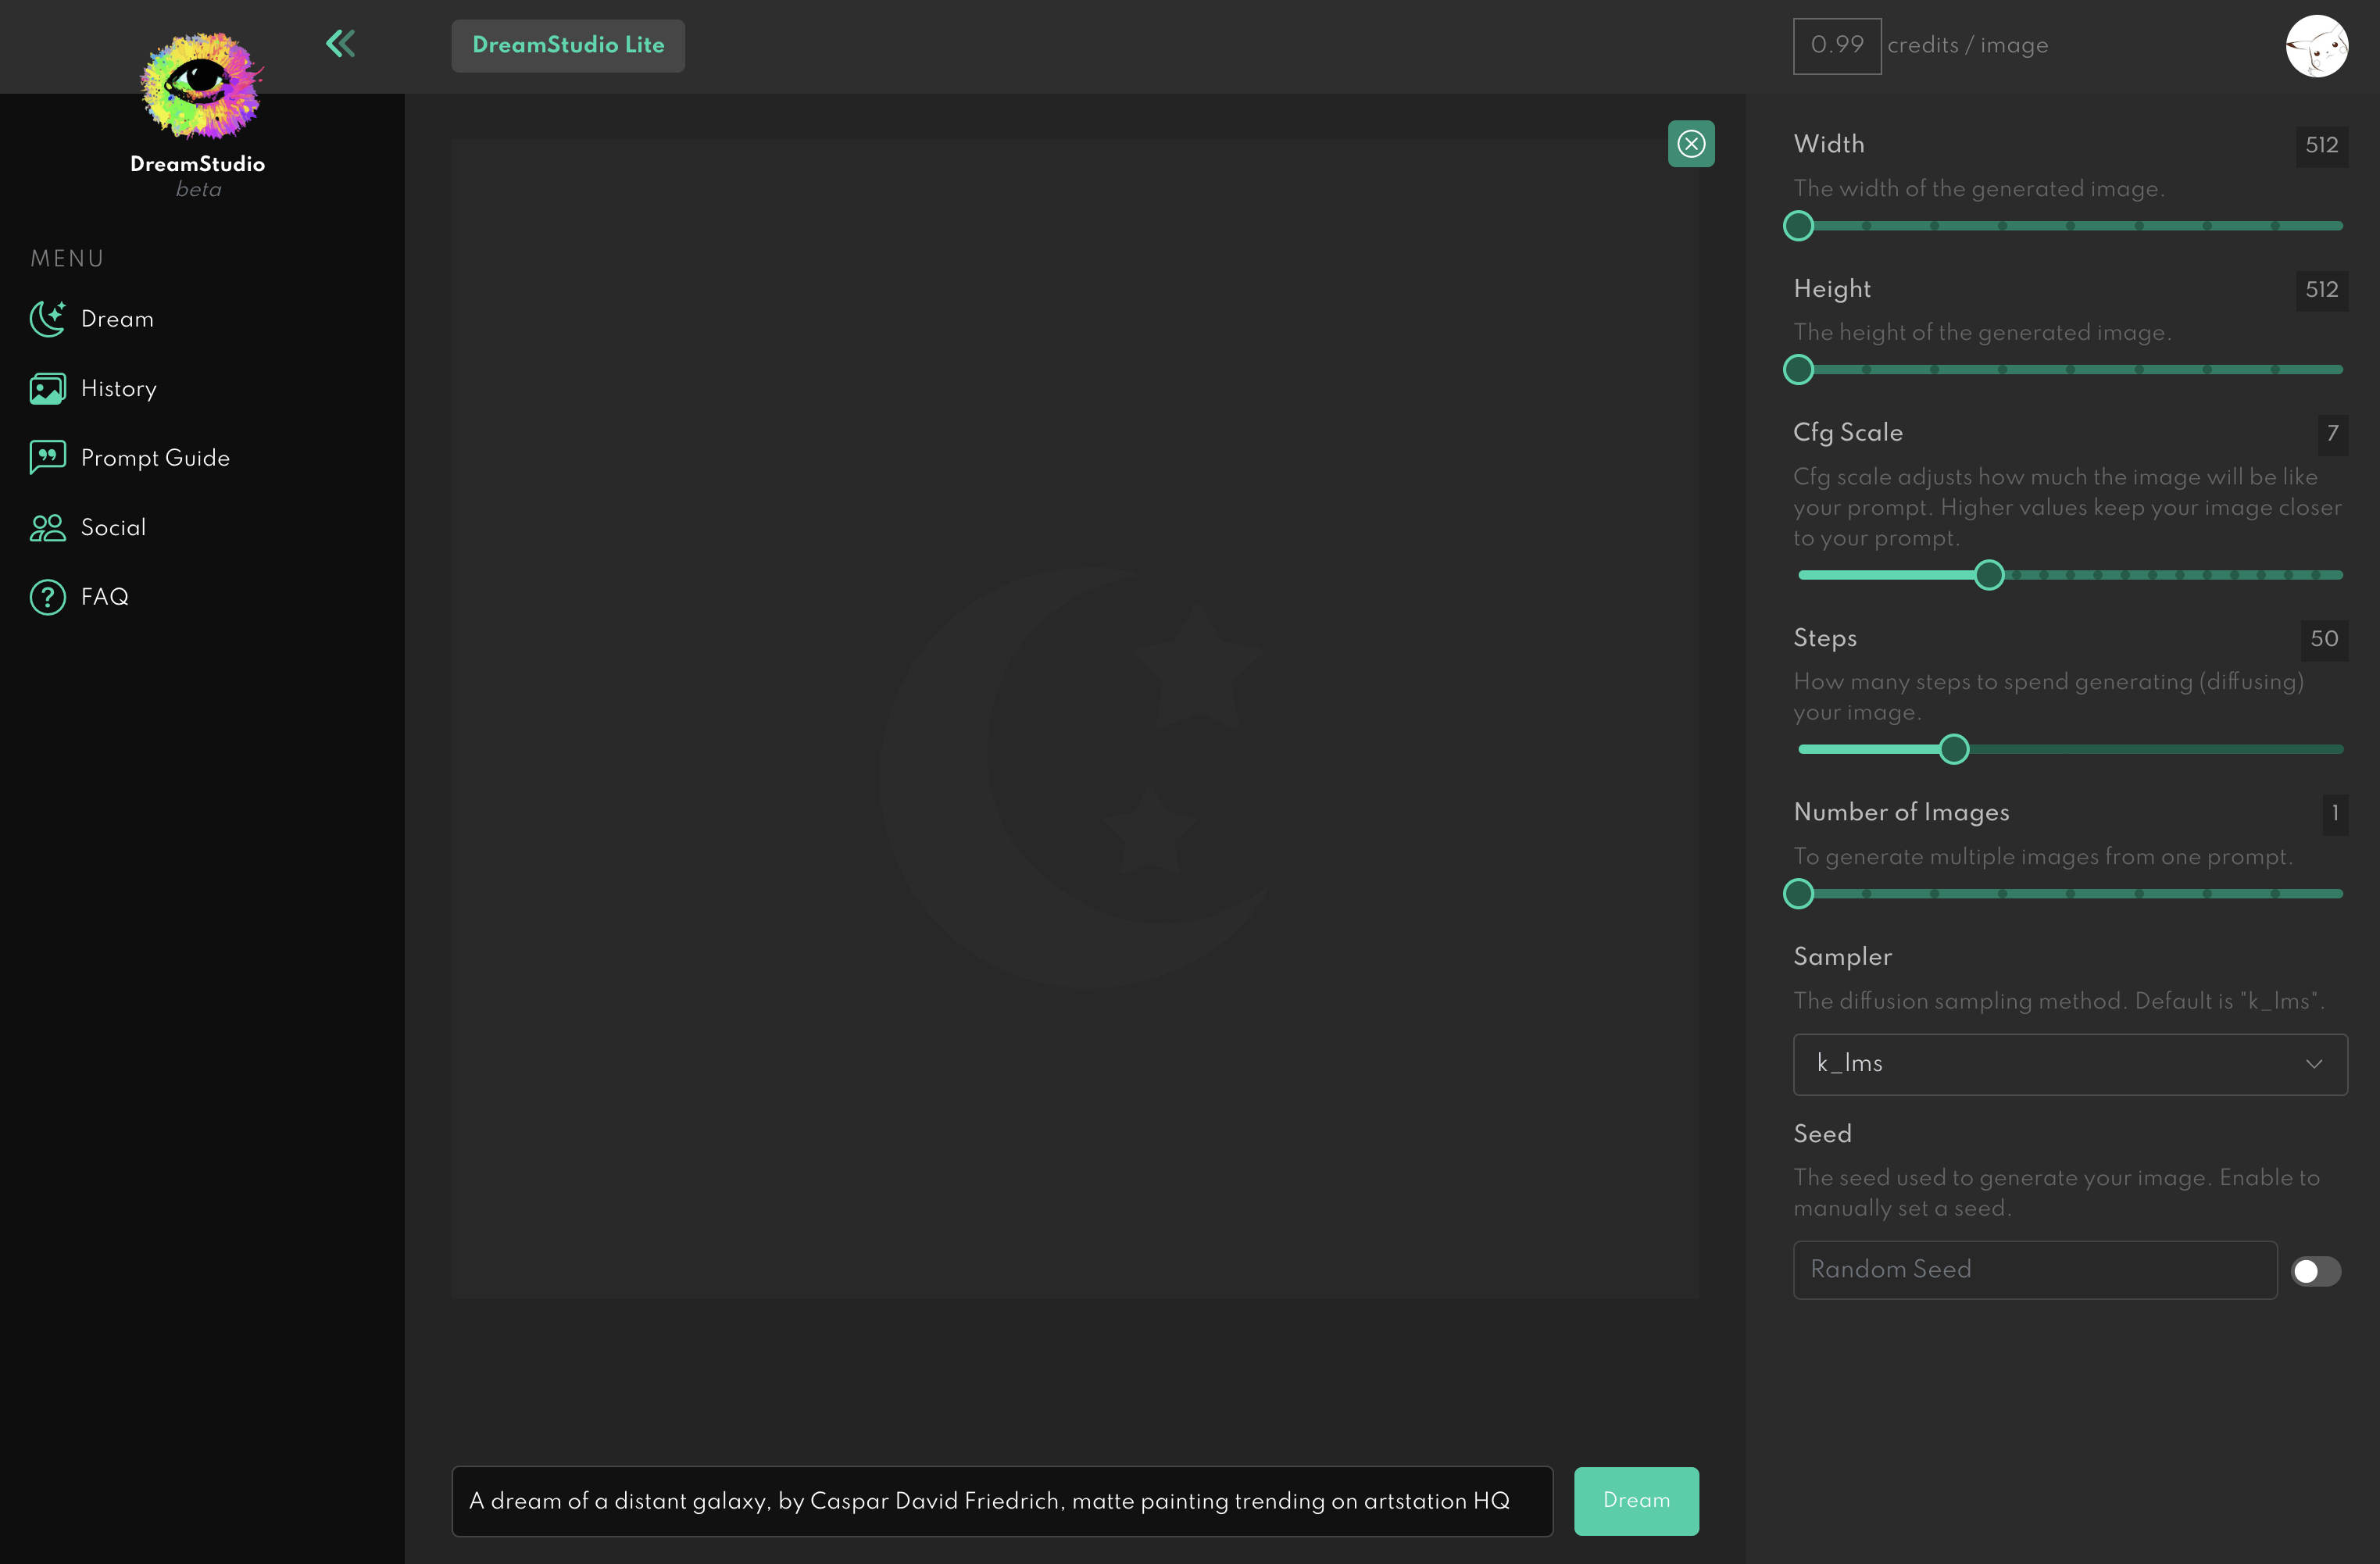Viewport: 2380px width, 1564px height.
Task: Navigate to History section
Action: (119, 387)
